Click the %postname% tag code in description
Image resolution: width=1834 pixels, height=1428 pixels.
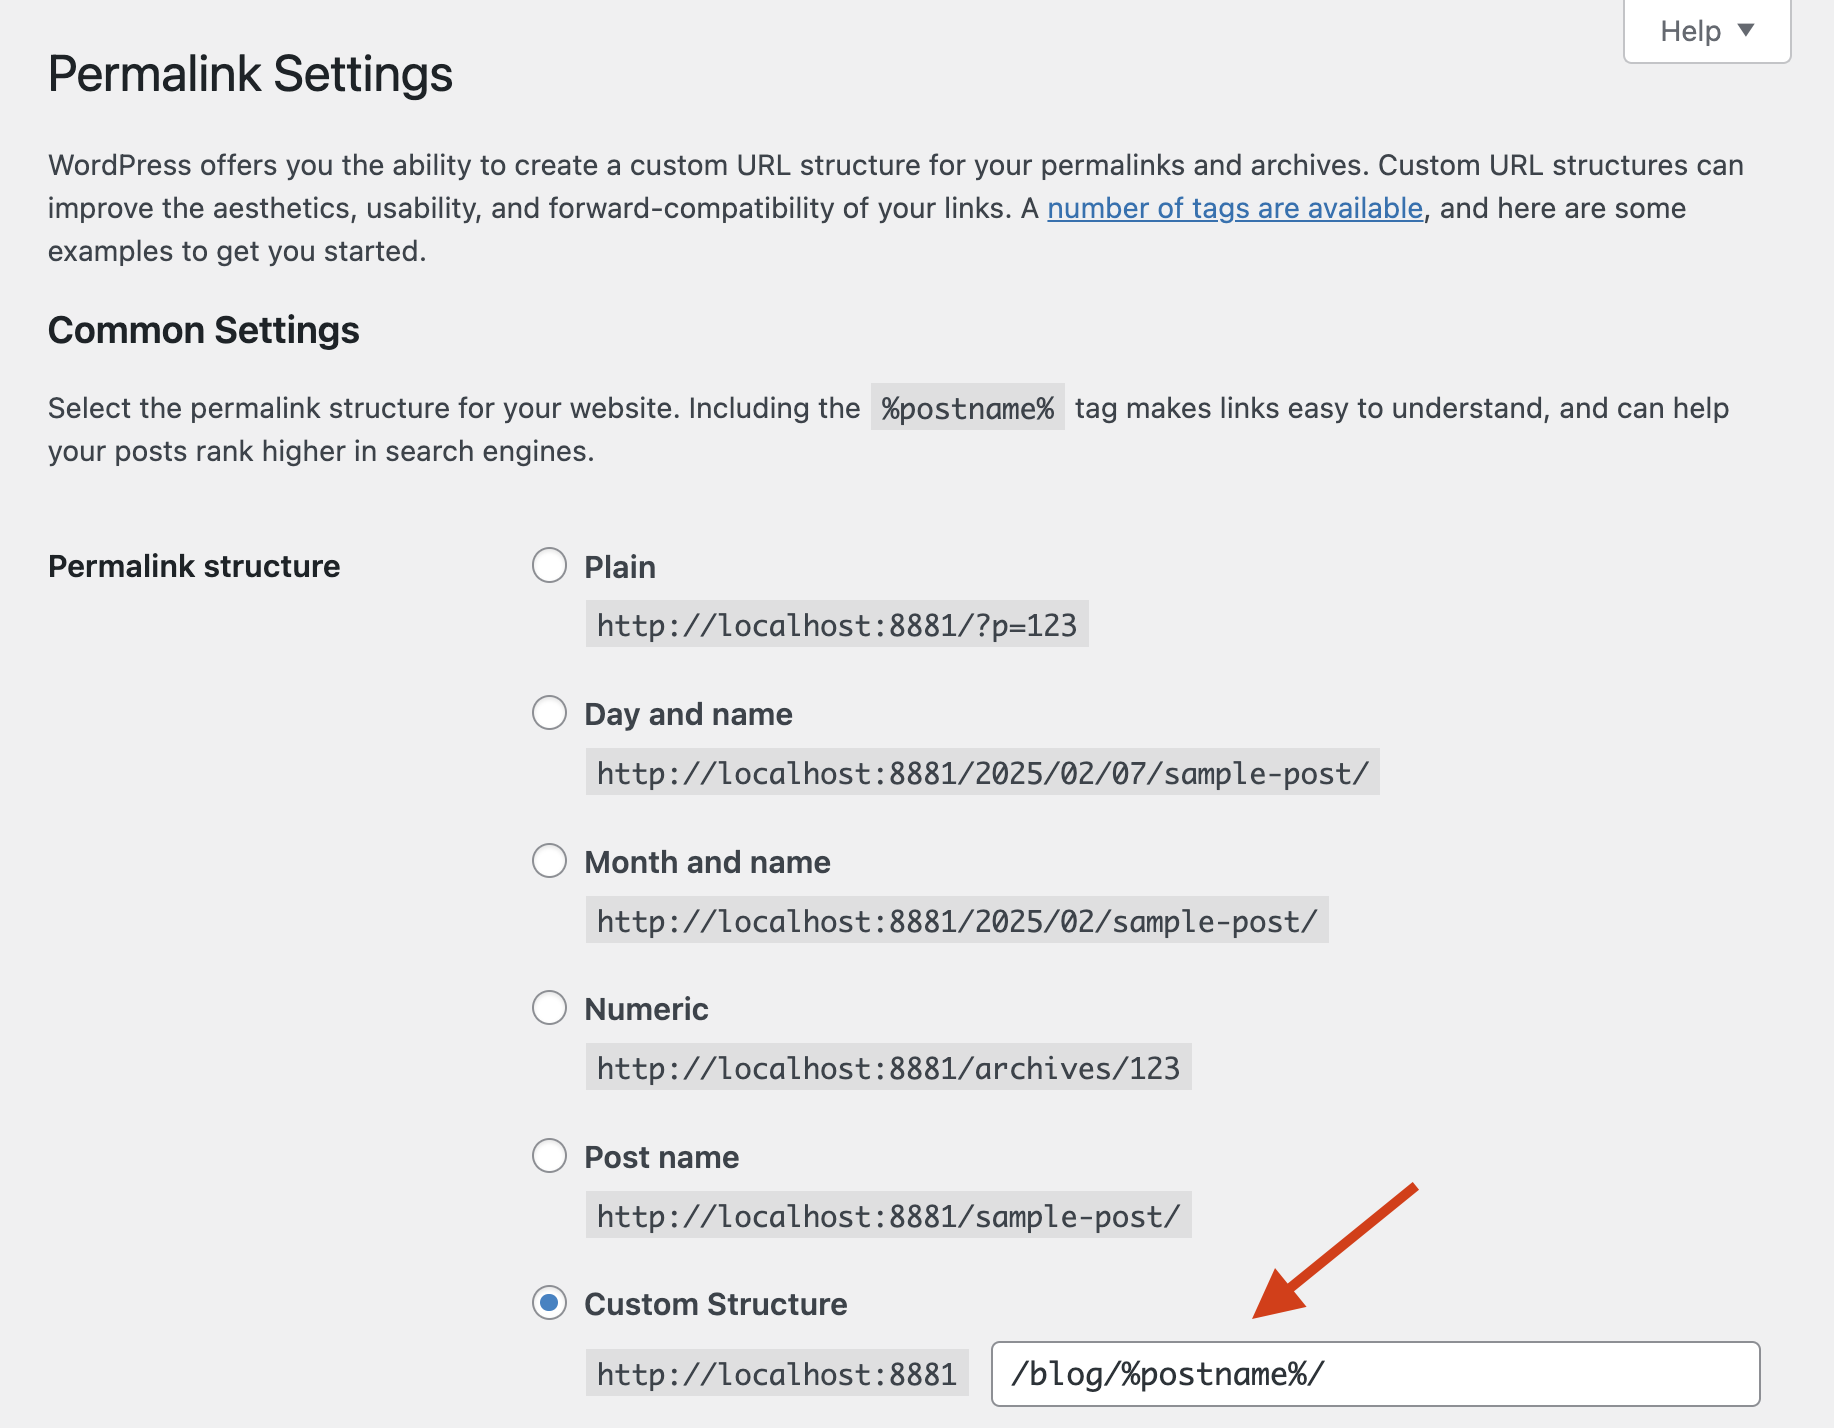[968, 408]
